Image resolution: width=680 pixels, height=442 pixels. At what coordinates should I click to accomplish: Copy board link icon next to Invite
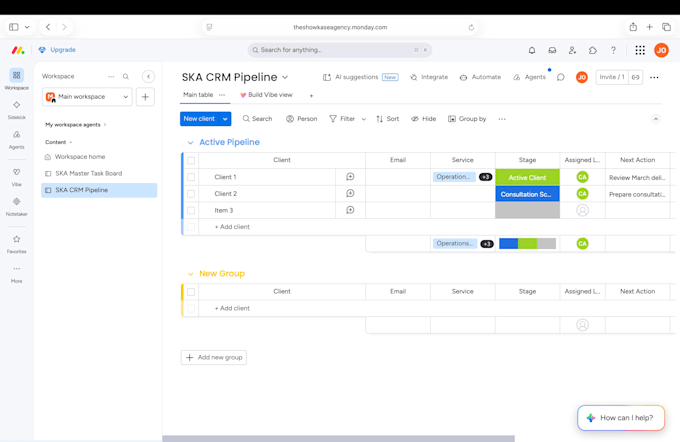click(x=635, y=77)
